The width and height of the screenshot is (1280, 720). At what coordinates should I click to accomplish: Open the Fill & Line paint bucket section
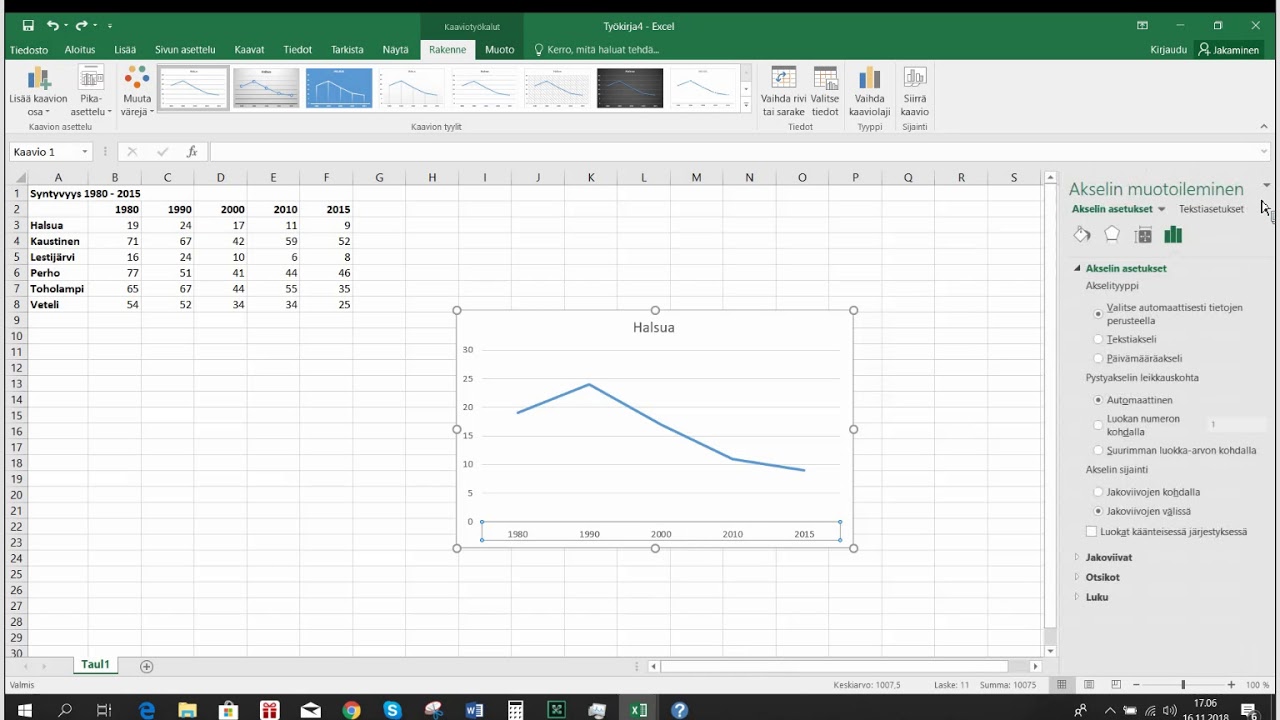point(1082,235)
